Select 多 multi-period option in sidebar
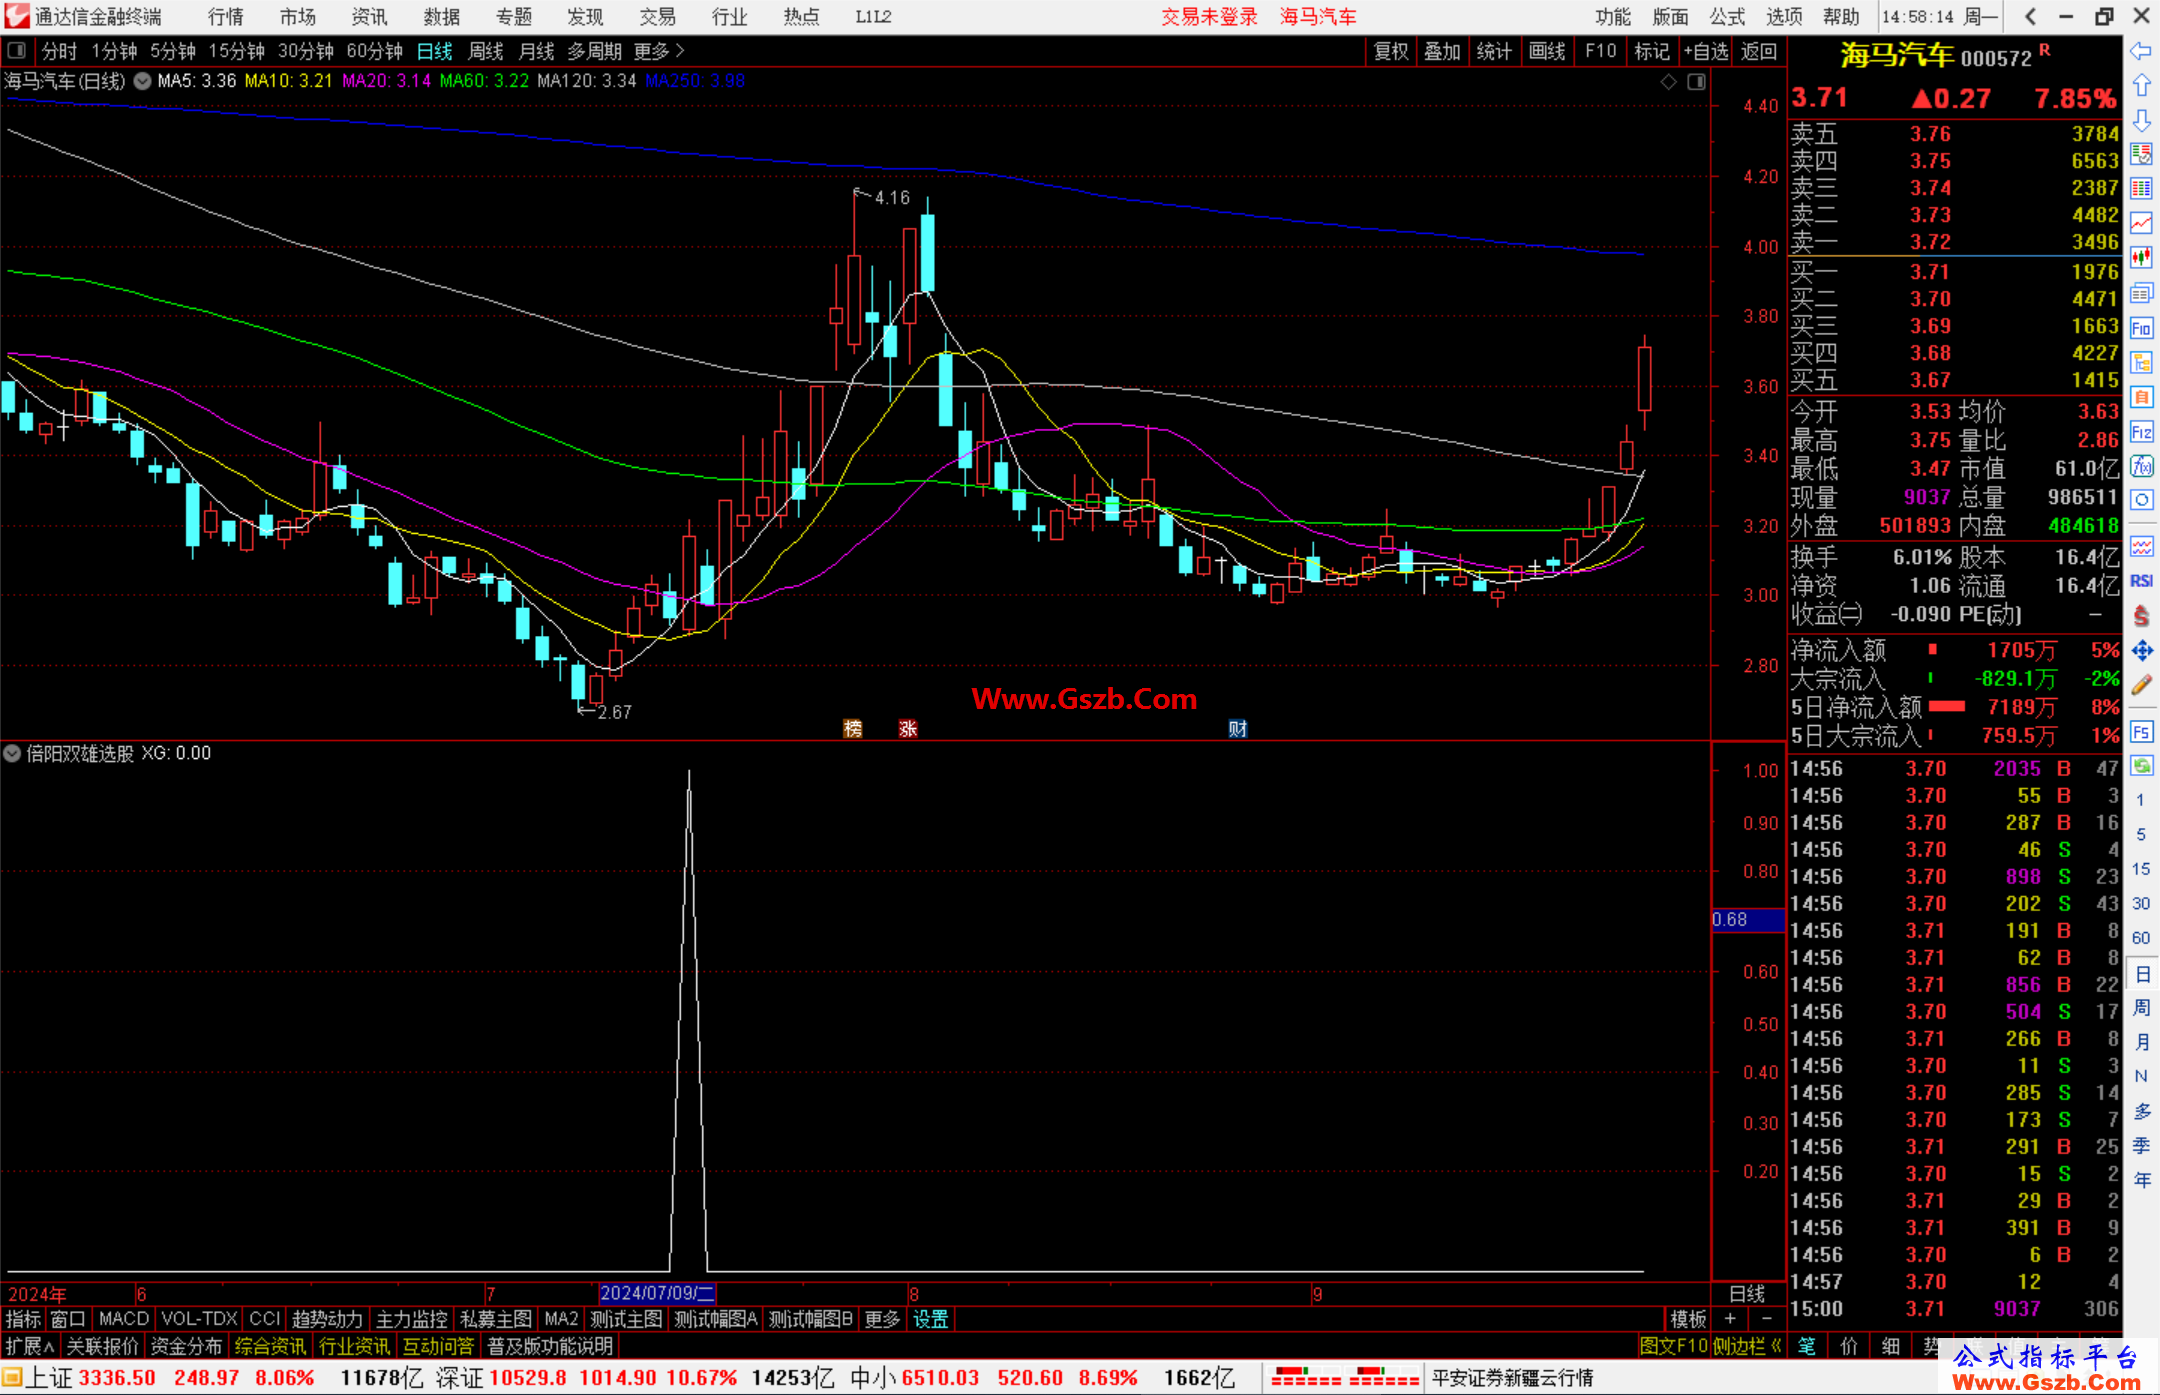2160x1395 pixels. click(2141, 1111)
